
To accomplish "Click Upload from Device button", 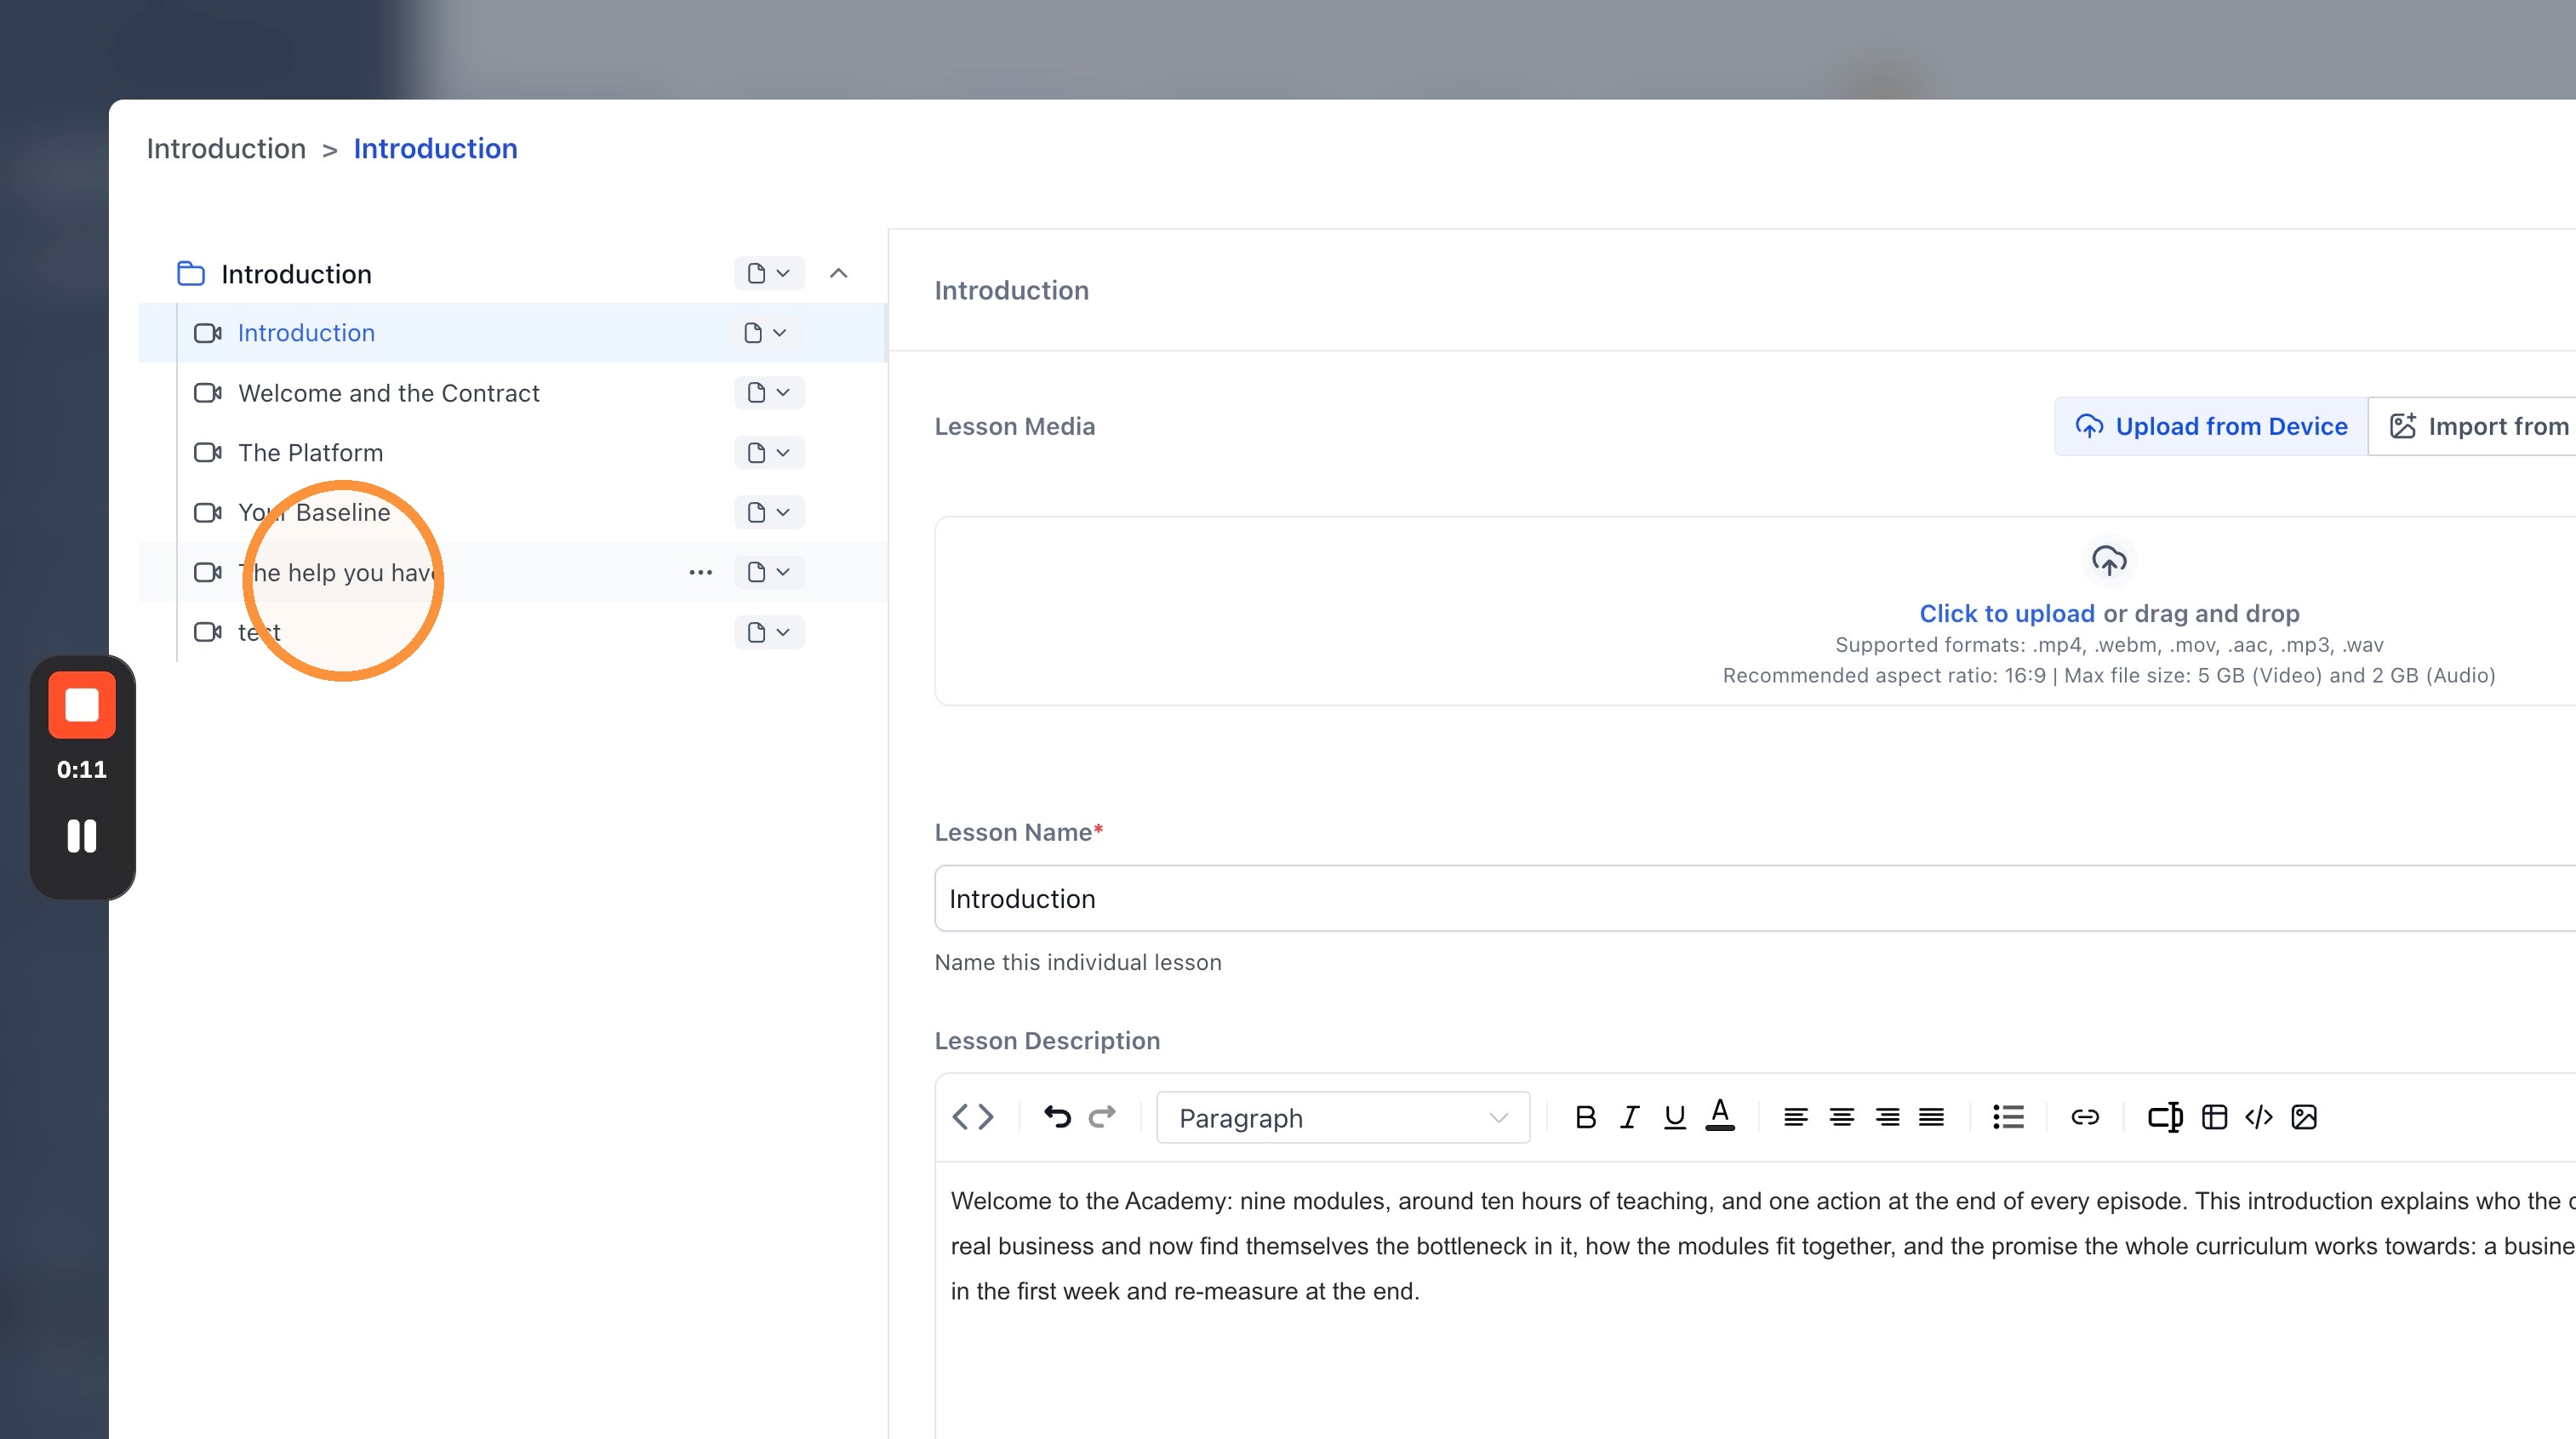I will click(x=2211, y=426).
